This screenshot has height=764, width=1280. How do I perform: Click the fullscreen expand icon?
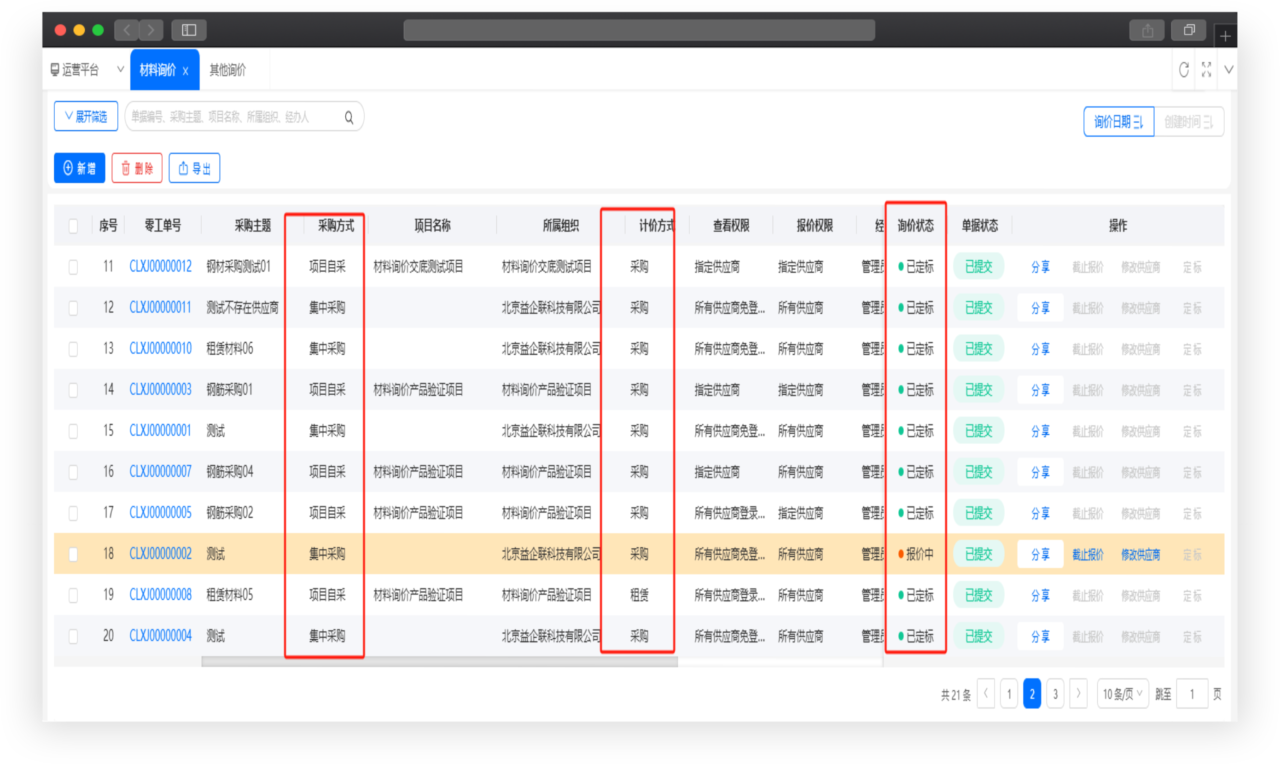click(x=1206, y=70)
